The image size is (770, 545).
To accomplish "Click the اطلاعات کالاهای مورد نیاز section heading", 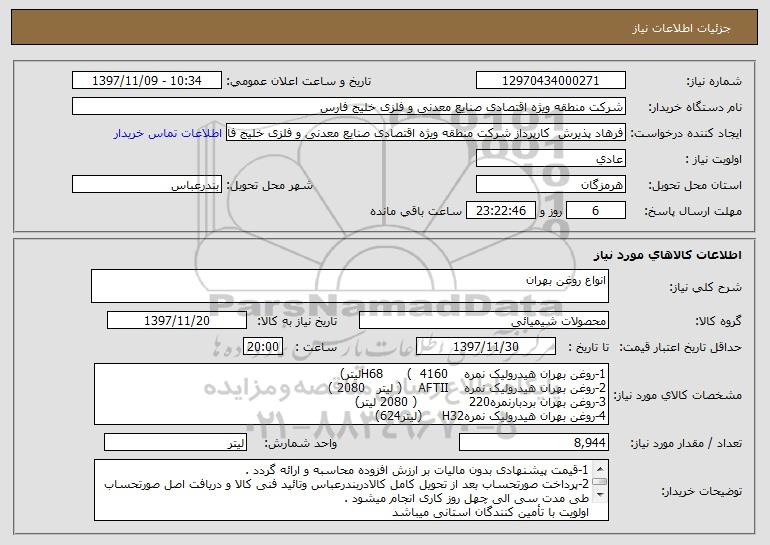I will point(667,255).
